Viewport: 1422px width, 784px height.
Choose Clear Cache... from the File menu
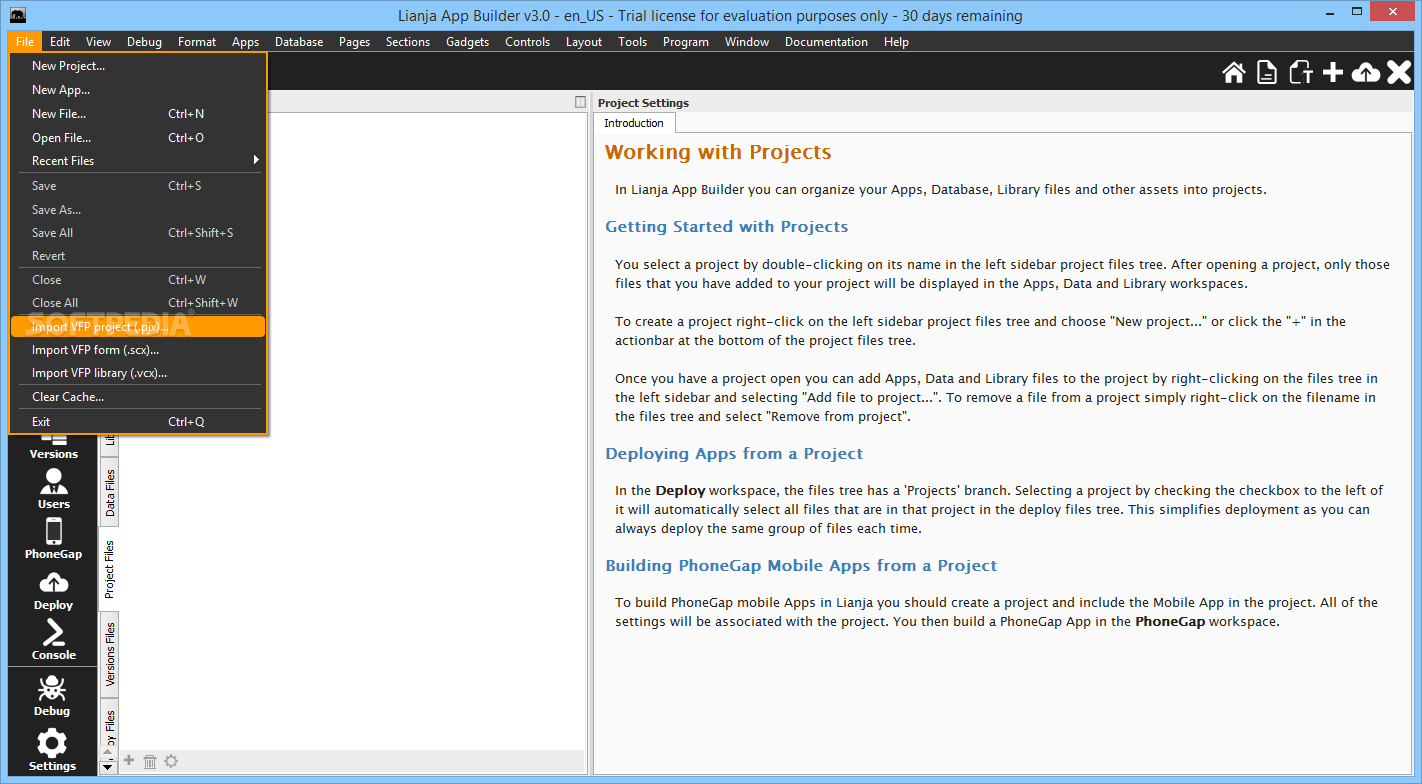(x=138, y=397)
